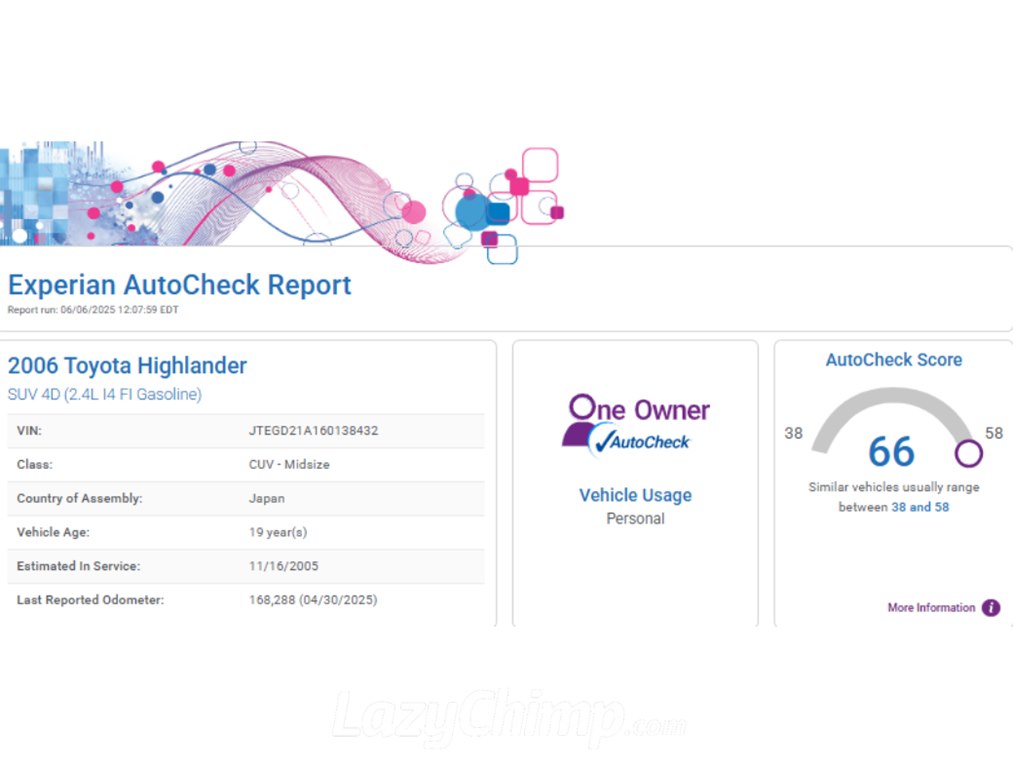
Task: Click the high score label 58 beside gauge
Action: (x=994, y=433)
